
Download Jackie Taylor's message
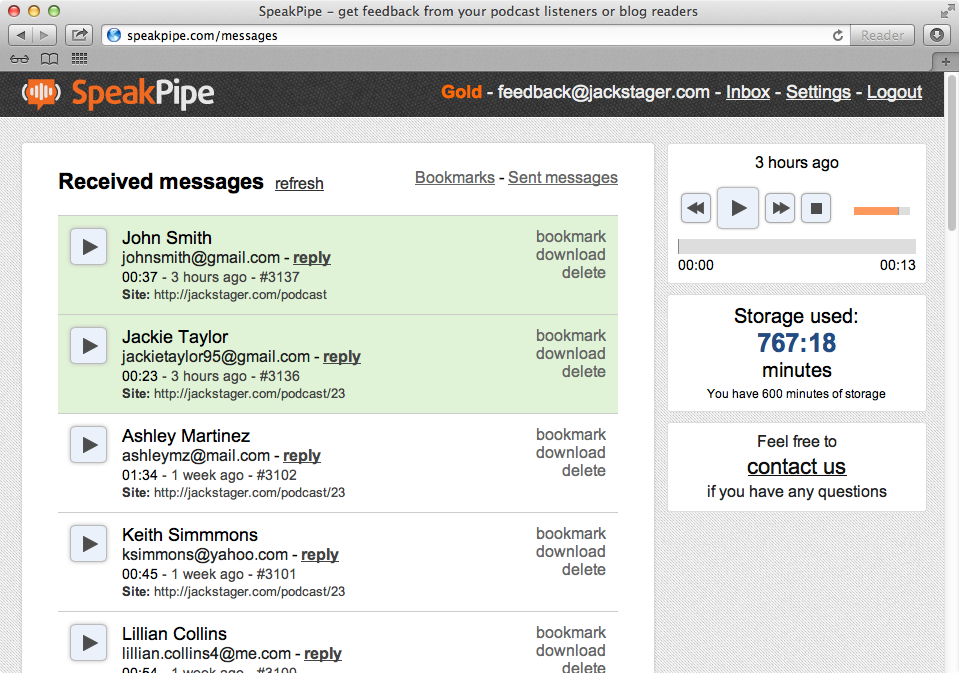point(570,353)
